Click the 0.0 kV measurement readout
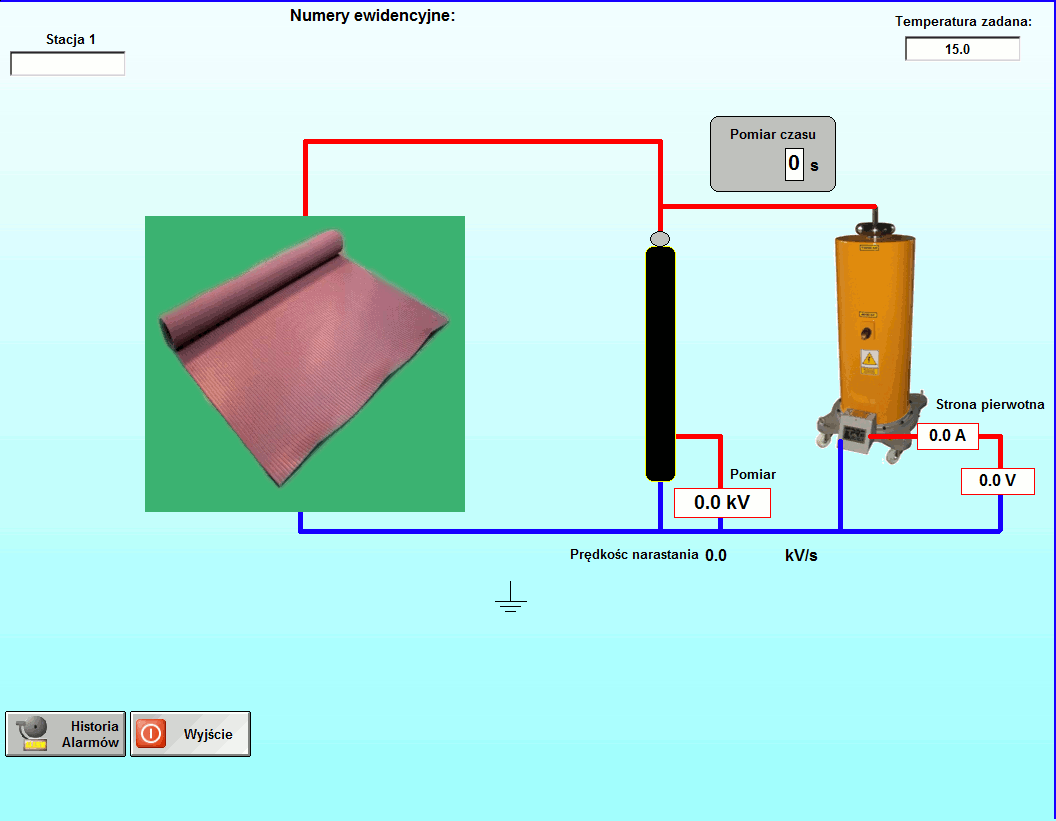Screen dimensions: 1056x821 (722, 502)
